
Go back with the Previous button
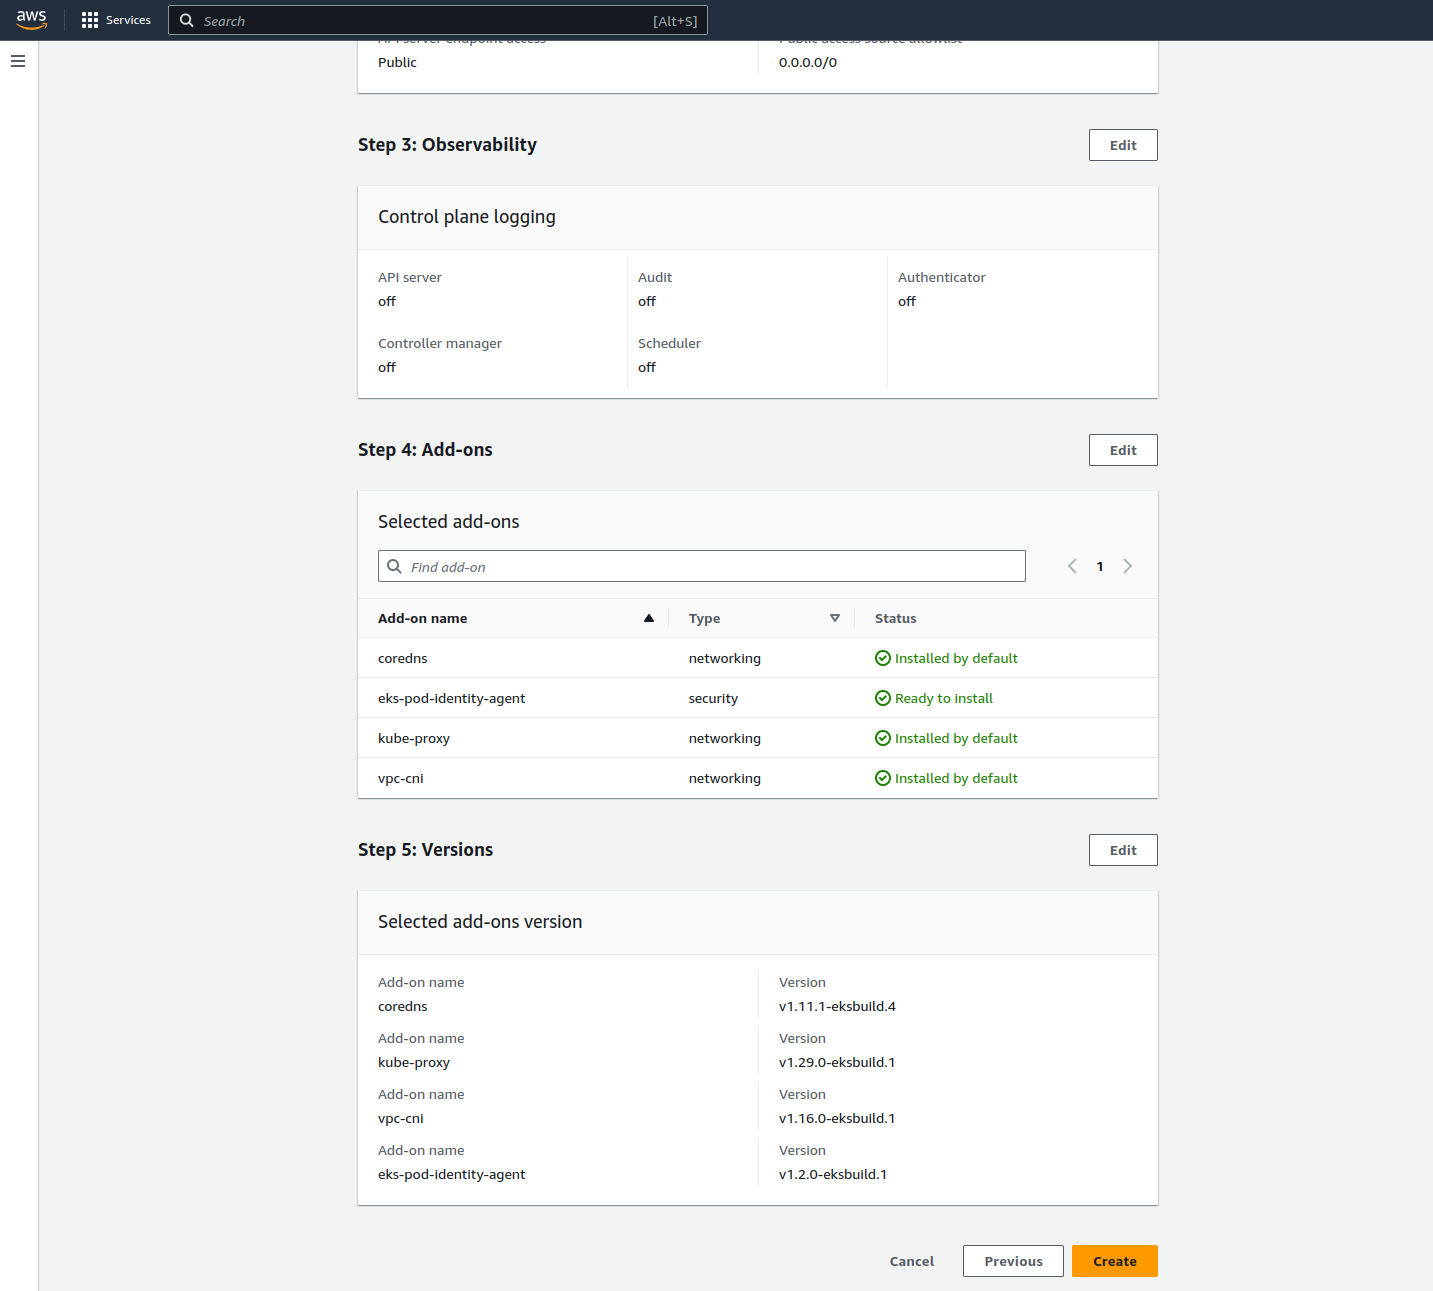pyautogui.click(x=1013, y=1261)
